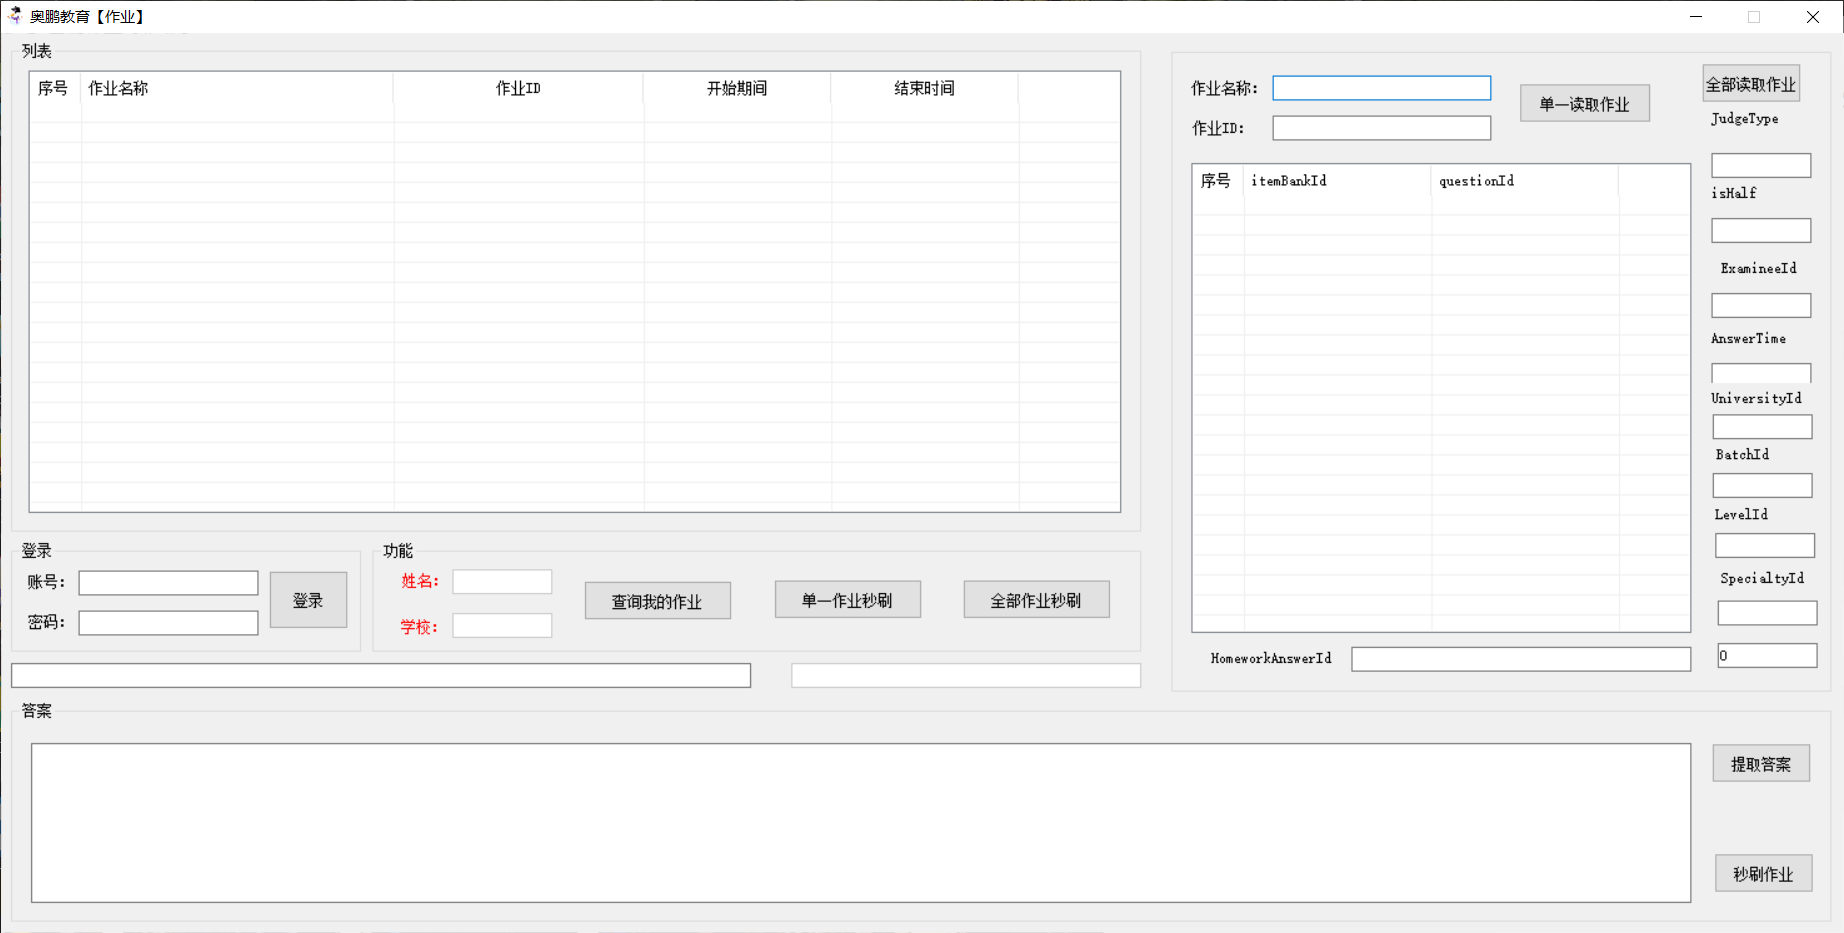Click the 秒刷作业 button
Viewport: 1844px width, 933px height.
(x=1763, y=874)
